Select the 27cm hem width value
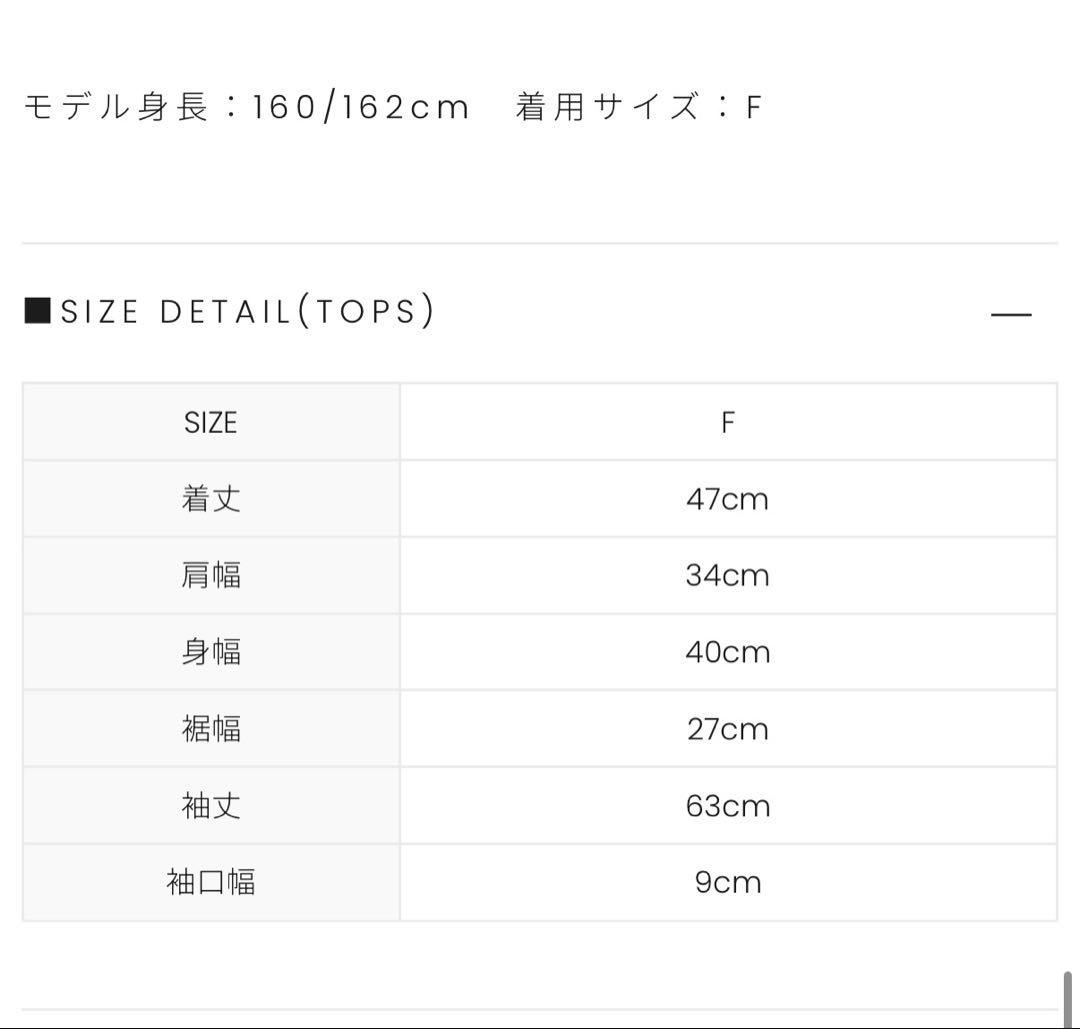This screenshot has width=1080, height=1029. (728, 729)
